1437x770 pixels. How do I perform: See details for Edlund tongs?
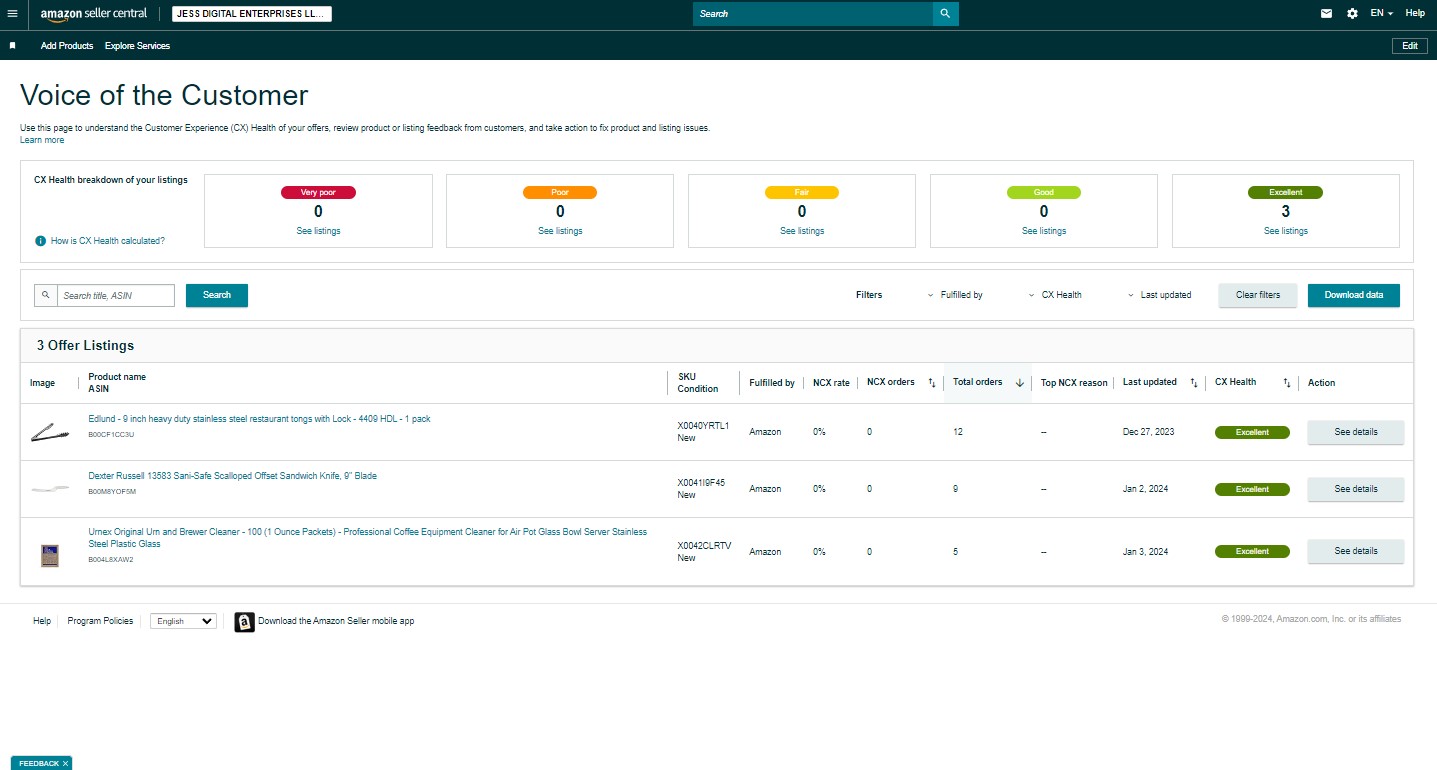(1356, 432)
